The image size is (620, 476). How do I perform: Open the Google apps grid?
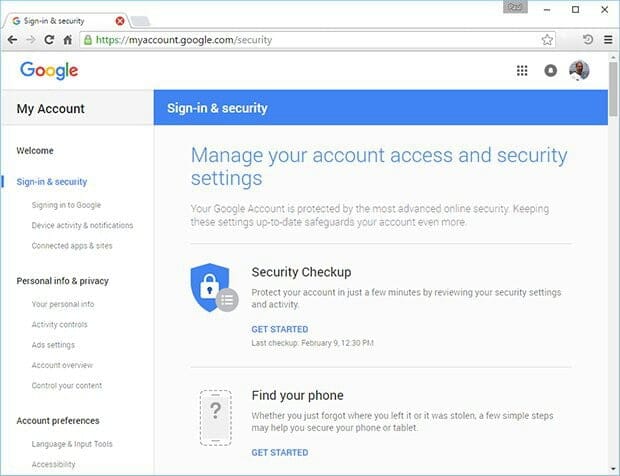tap(522, 71)
